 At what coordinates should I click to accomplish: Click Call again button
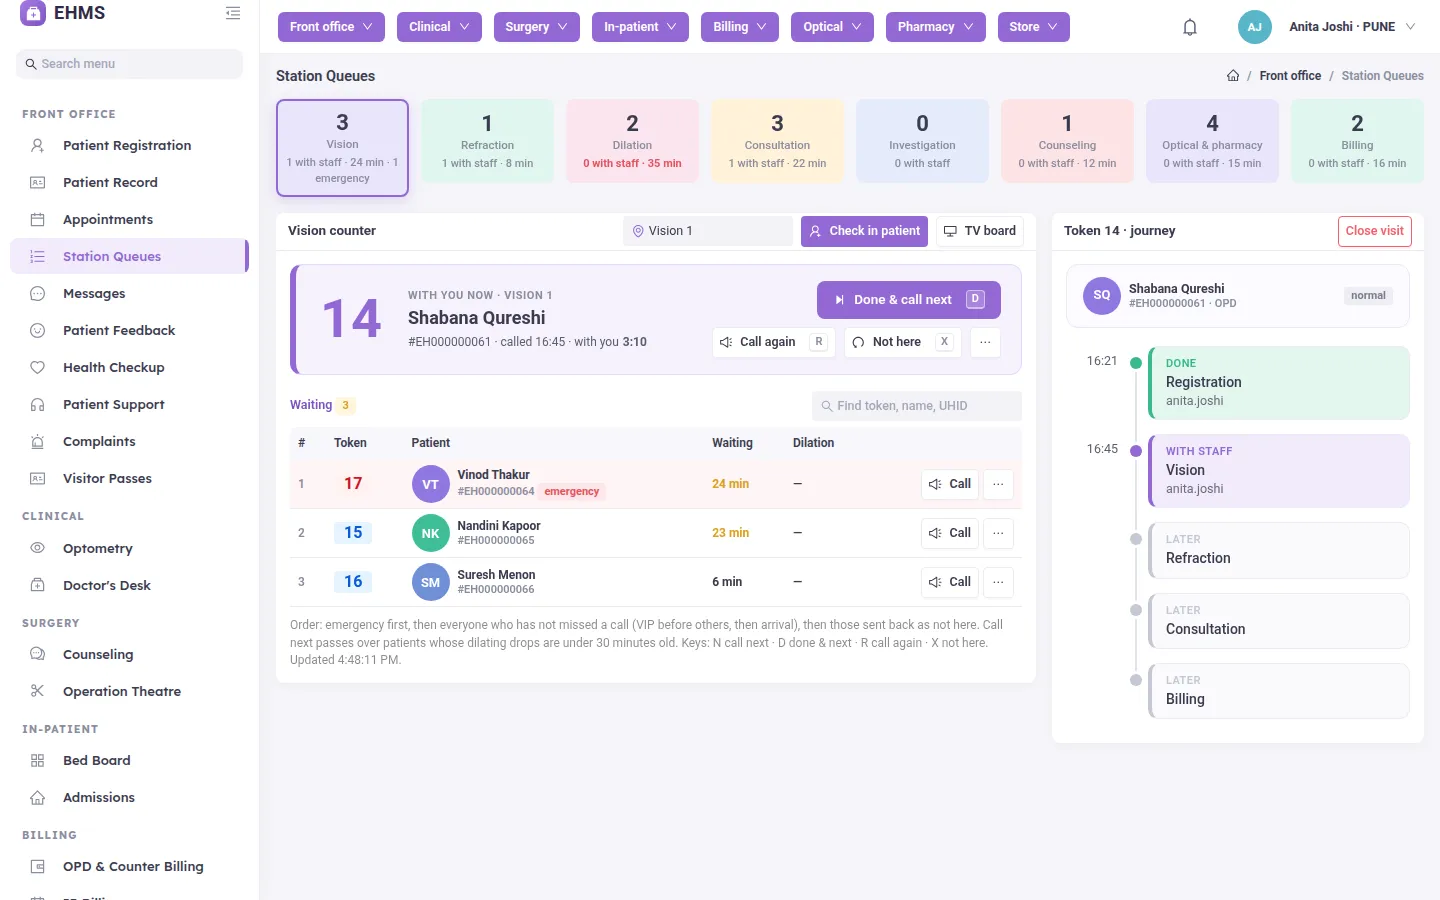(x=774, y=342)
